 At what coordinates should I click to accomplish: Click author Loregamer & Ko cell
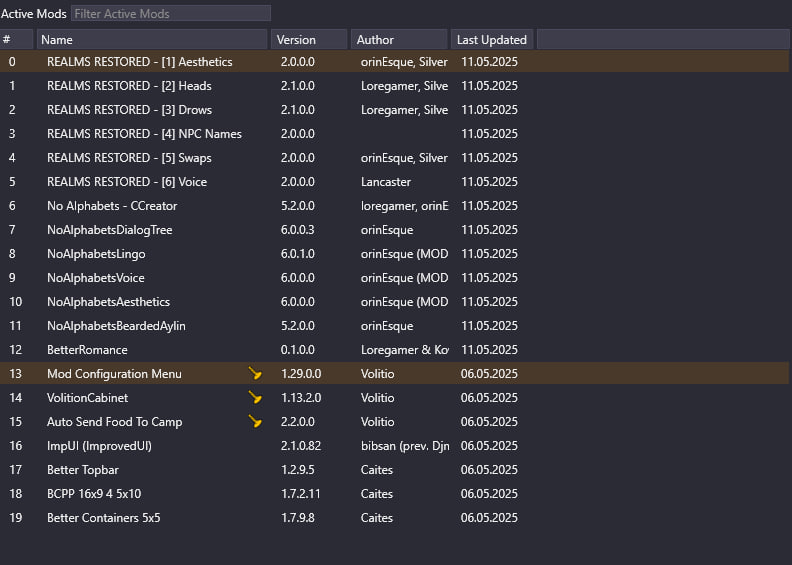(x=405, y=349)
